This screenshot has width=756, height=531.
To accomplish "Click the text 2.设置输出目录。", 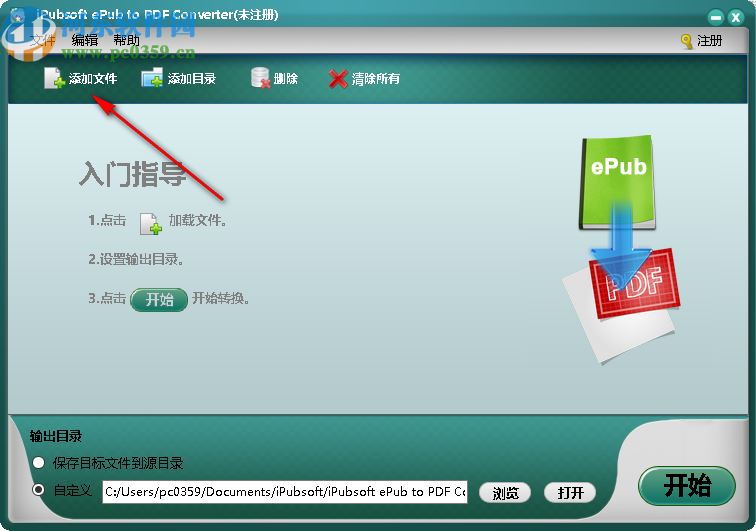I will (136, 259).
